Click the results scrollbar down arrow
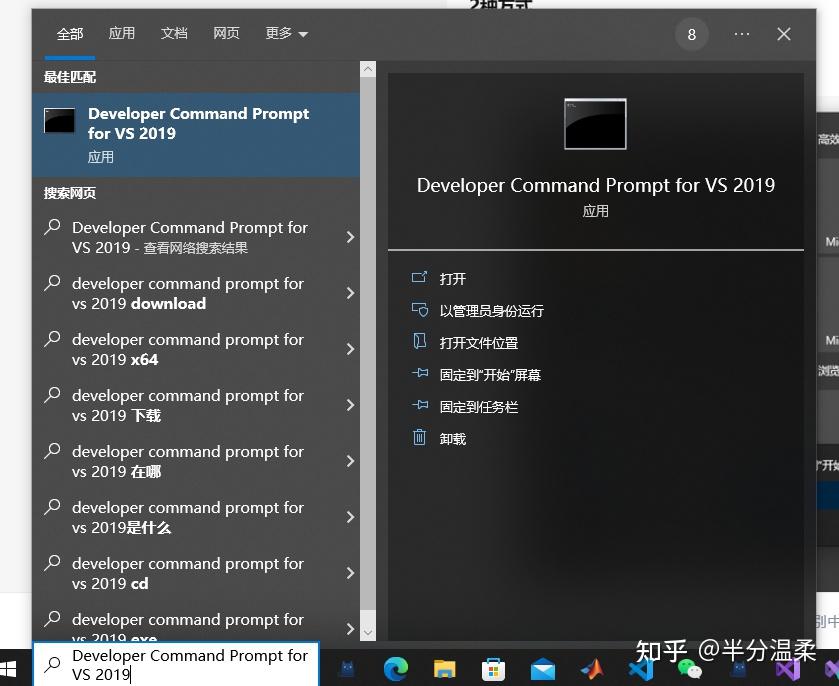The image size is (839, 686). tap(368, 632)
